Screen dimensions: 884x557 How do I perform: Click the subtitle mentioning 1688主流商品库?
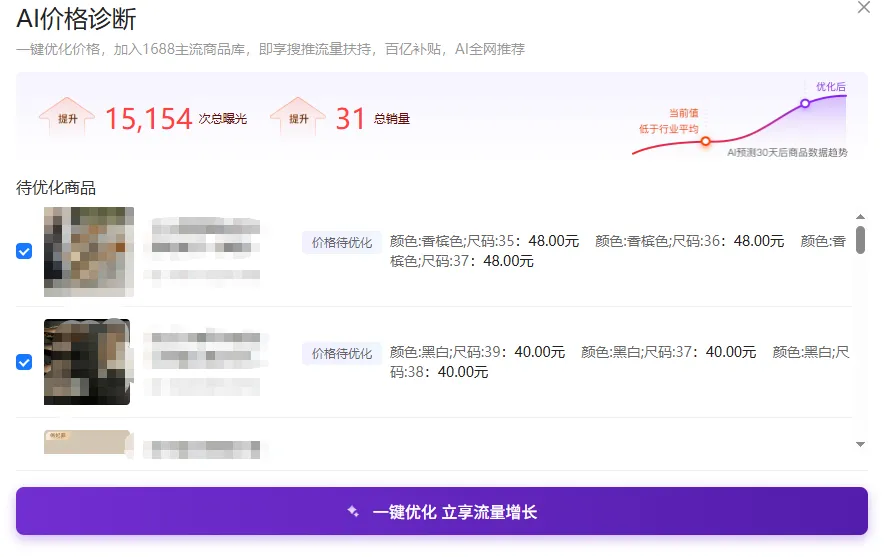[270, 49]
